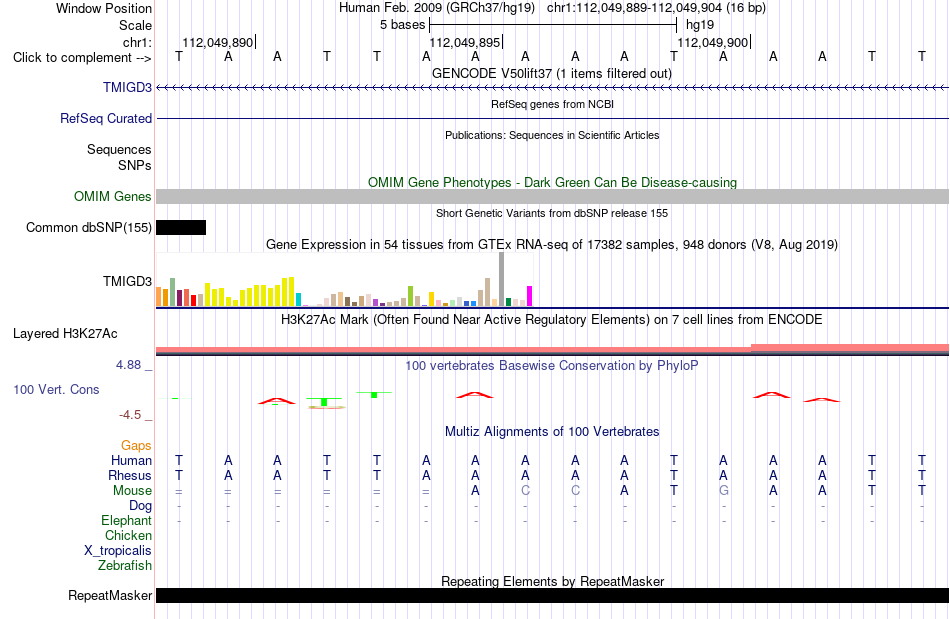Select the Rhesus alignment row label
Screen dimensions: 950x619
click(130, 475)
